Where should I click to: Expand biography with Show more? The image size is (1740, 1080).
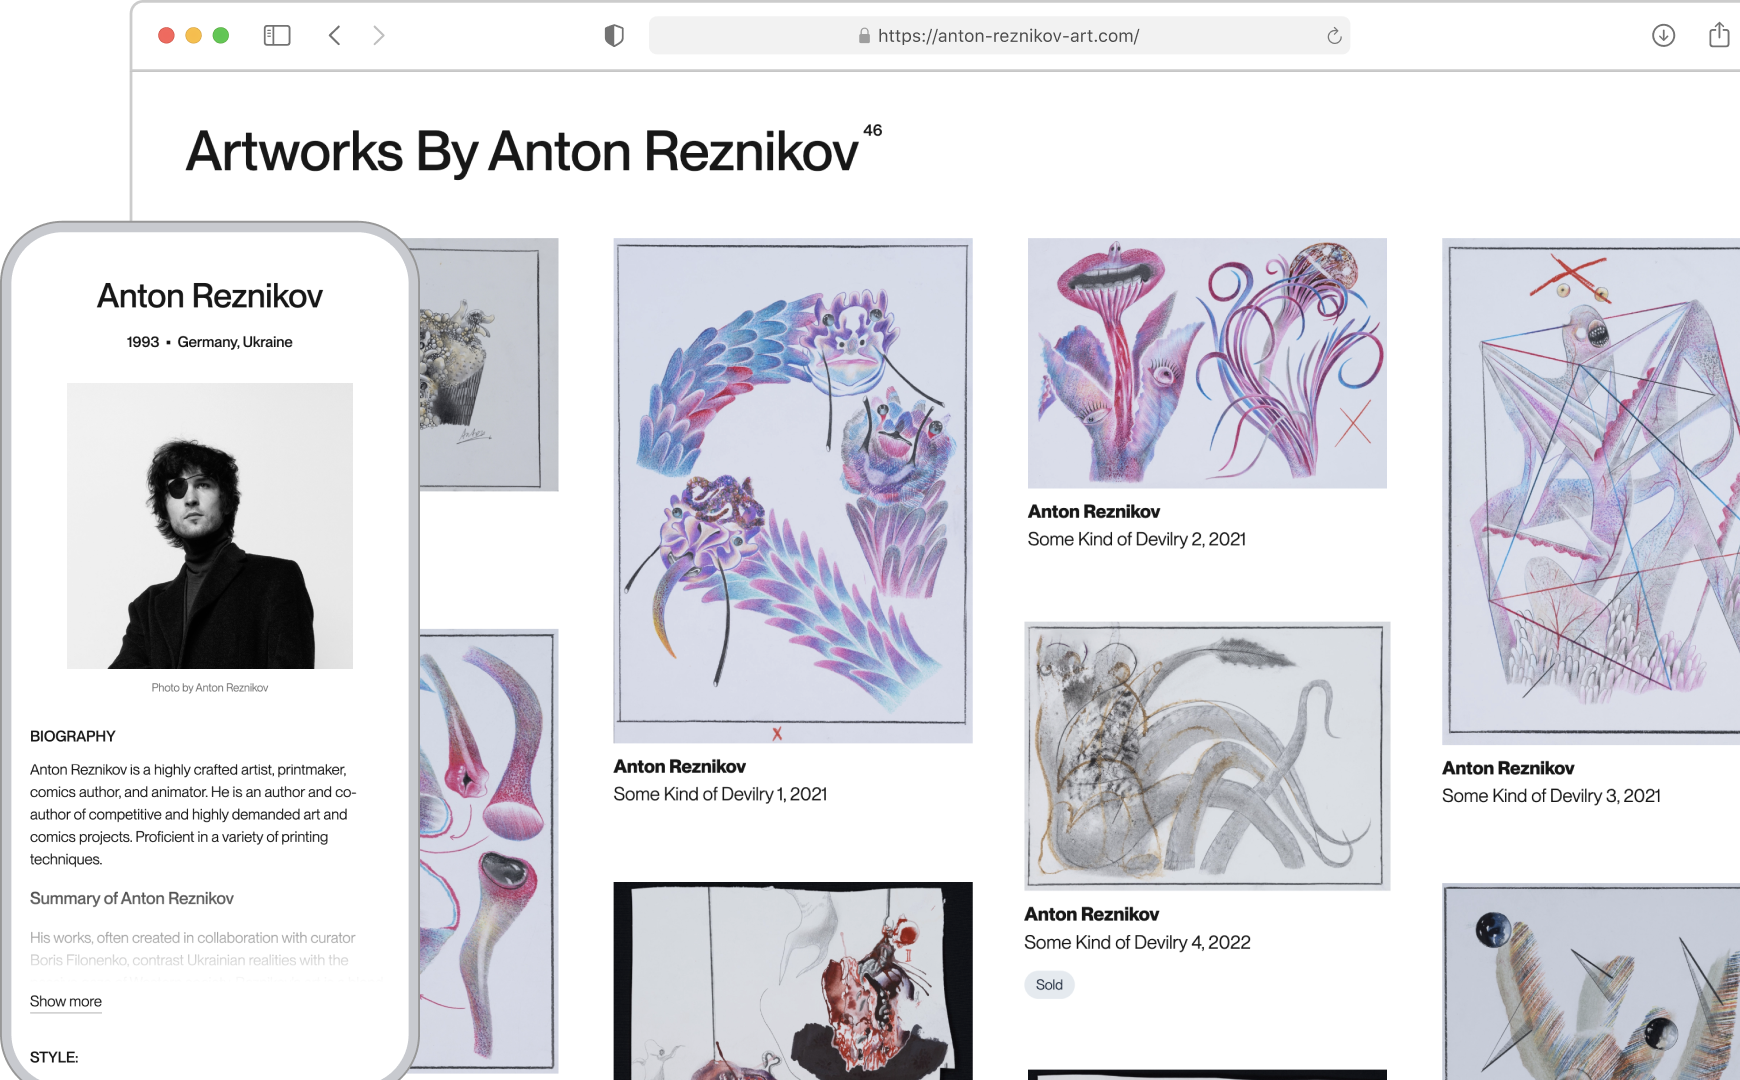point(66,1001)
